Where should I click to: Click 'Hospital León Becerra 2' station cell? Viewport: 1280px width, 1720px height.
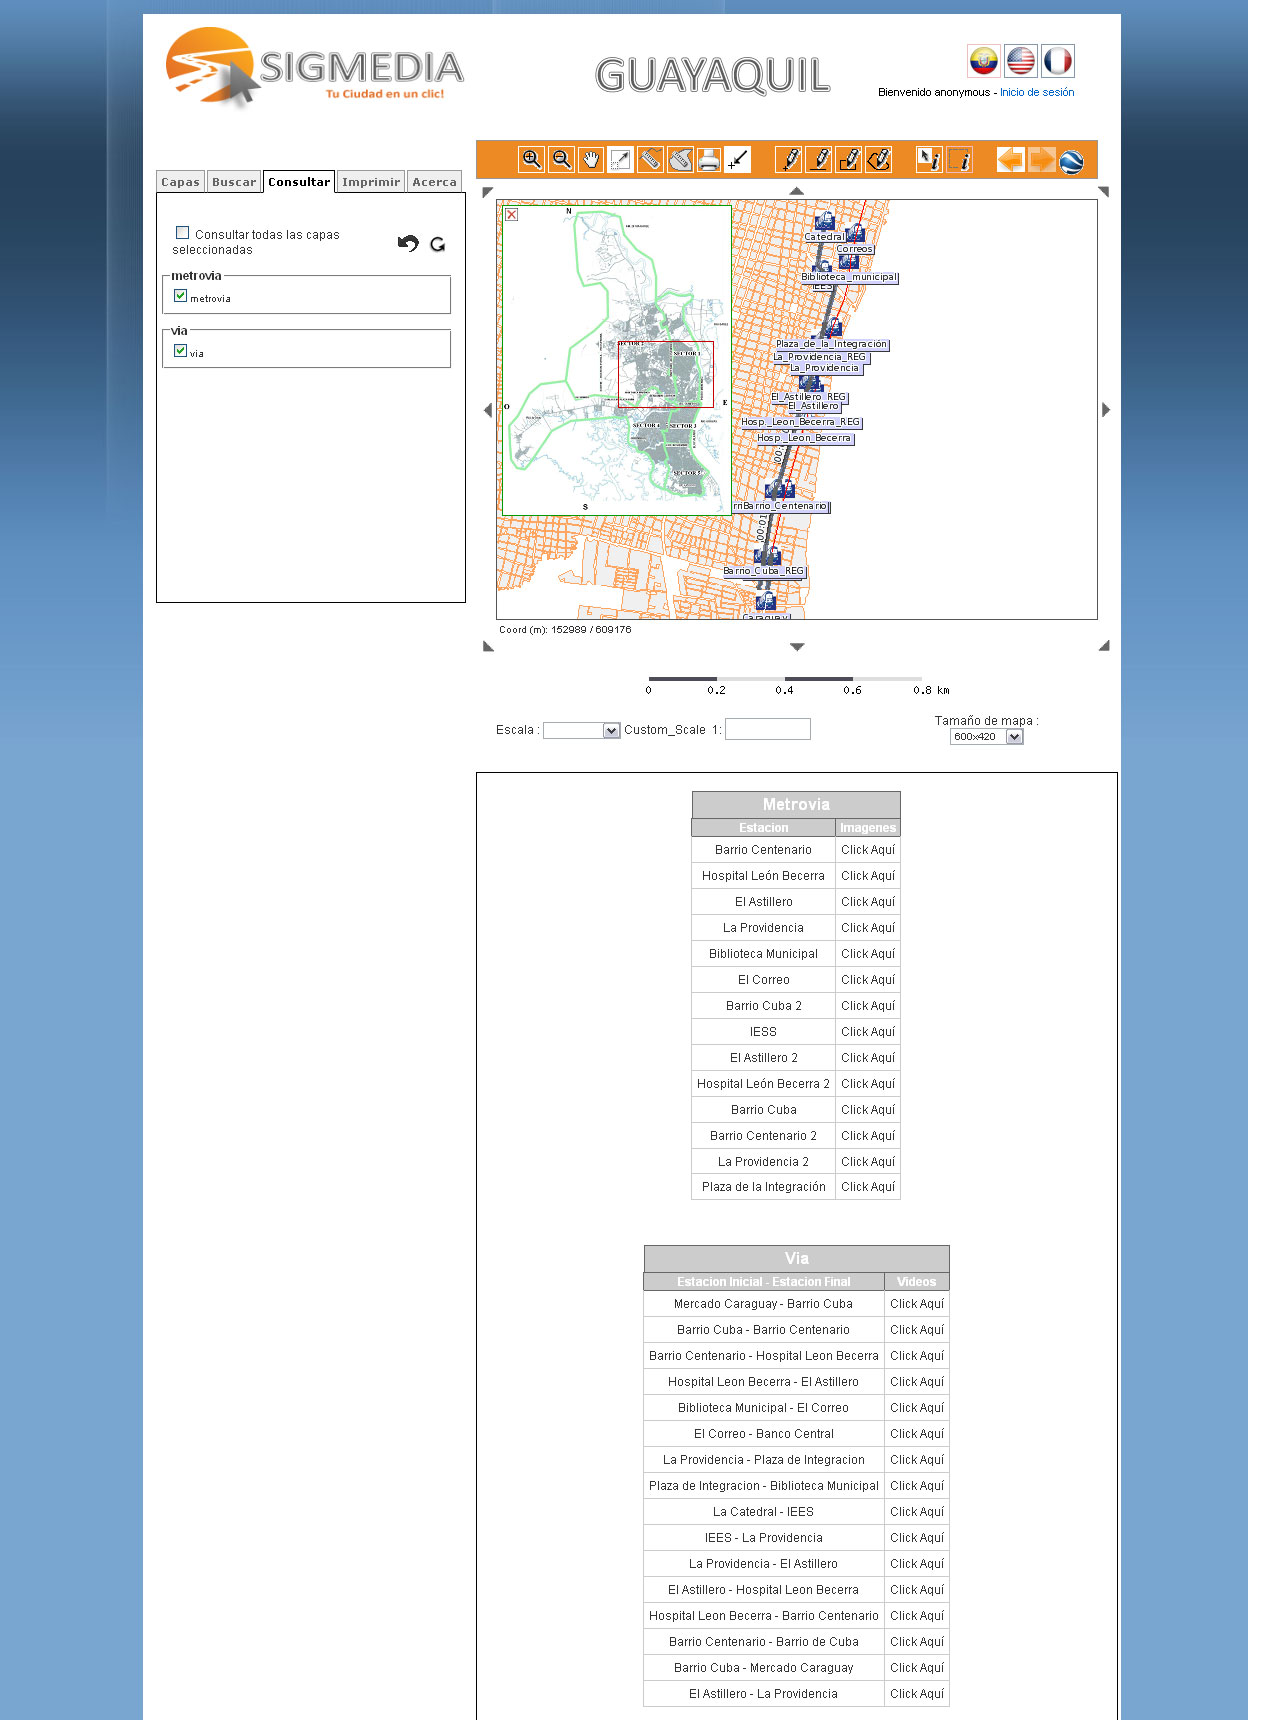pos(763,1084)
